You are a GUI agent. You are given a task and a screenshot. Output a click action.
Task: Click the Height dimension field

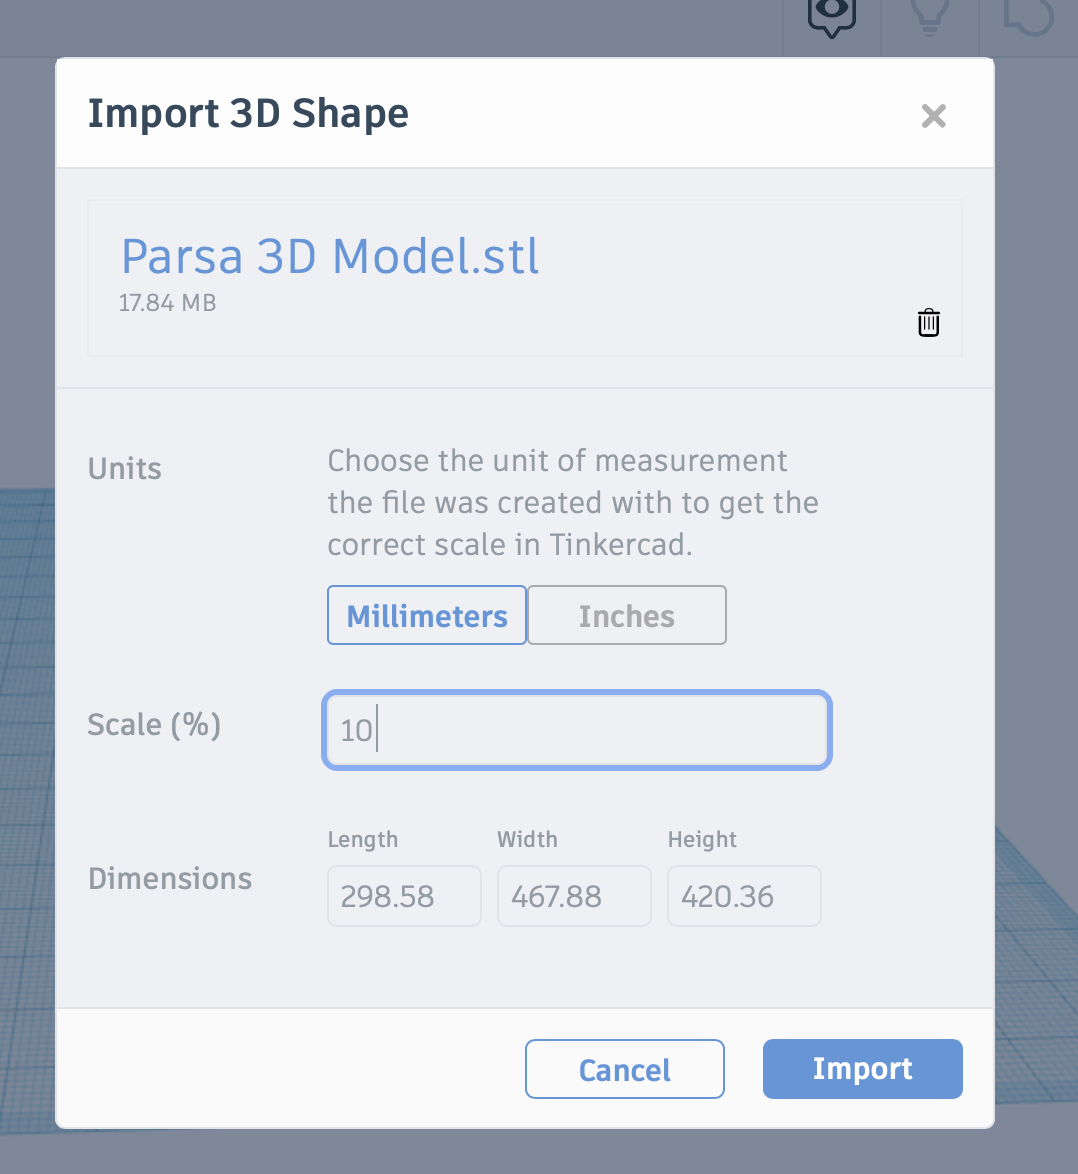(744, 896)
